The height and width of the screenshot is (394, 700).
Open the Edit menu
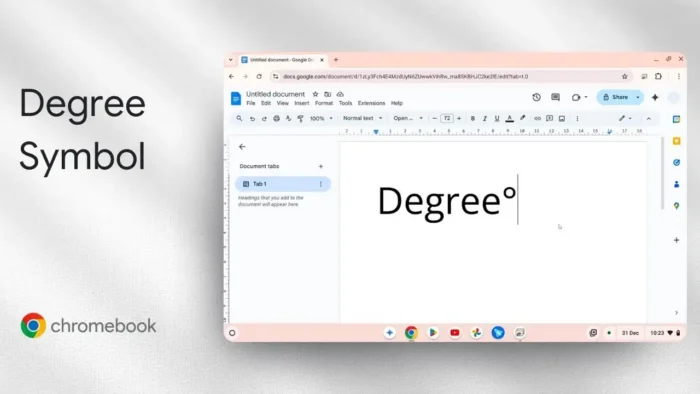click(266, 103)
